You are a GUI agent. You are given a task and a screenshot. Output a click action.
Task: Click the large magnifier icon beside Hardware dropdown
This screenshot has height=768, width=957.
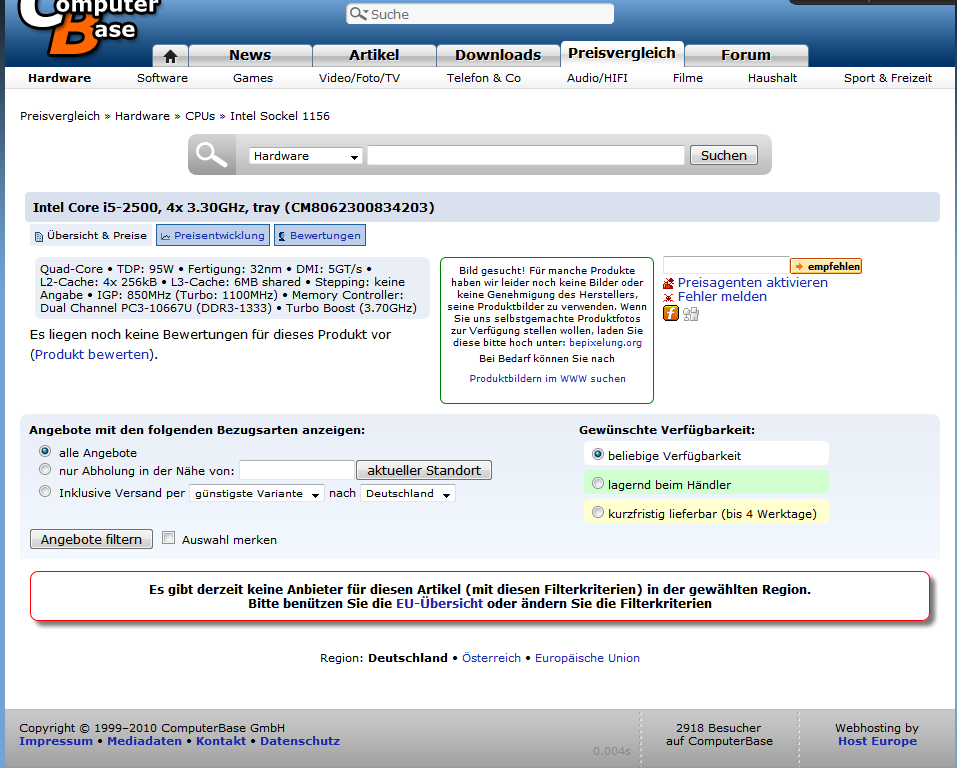pos(211,155)
